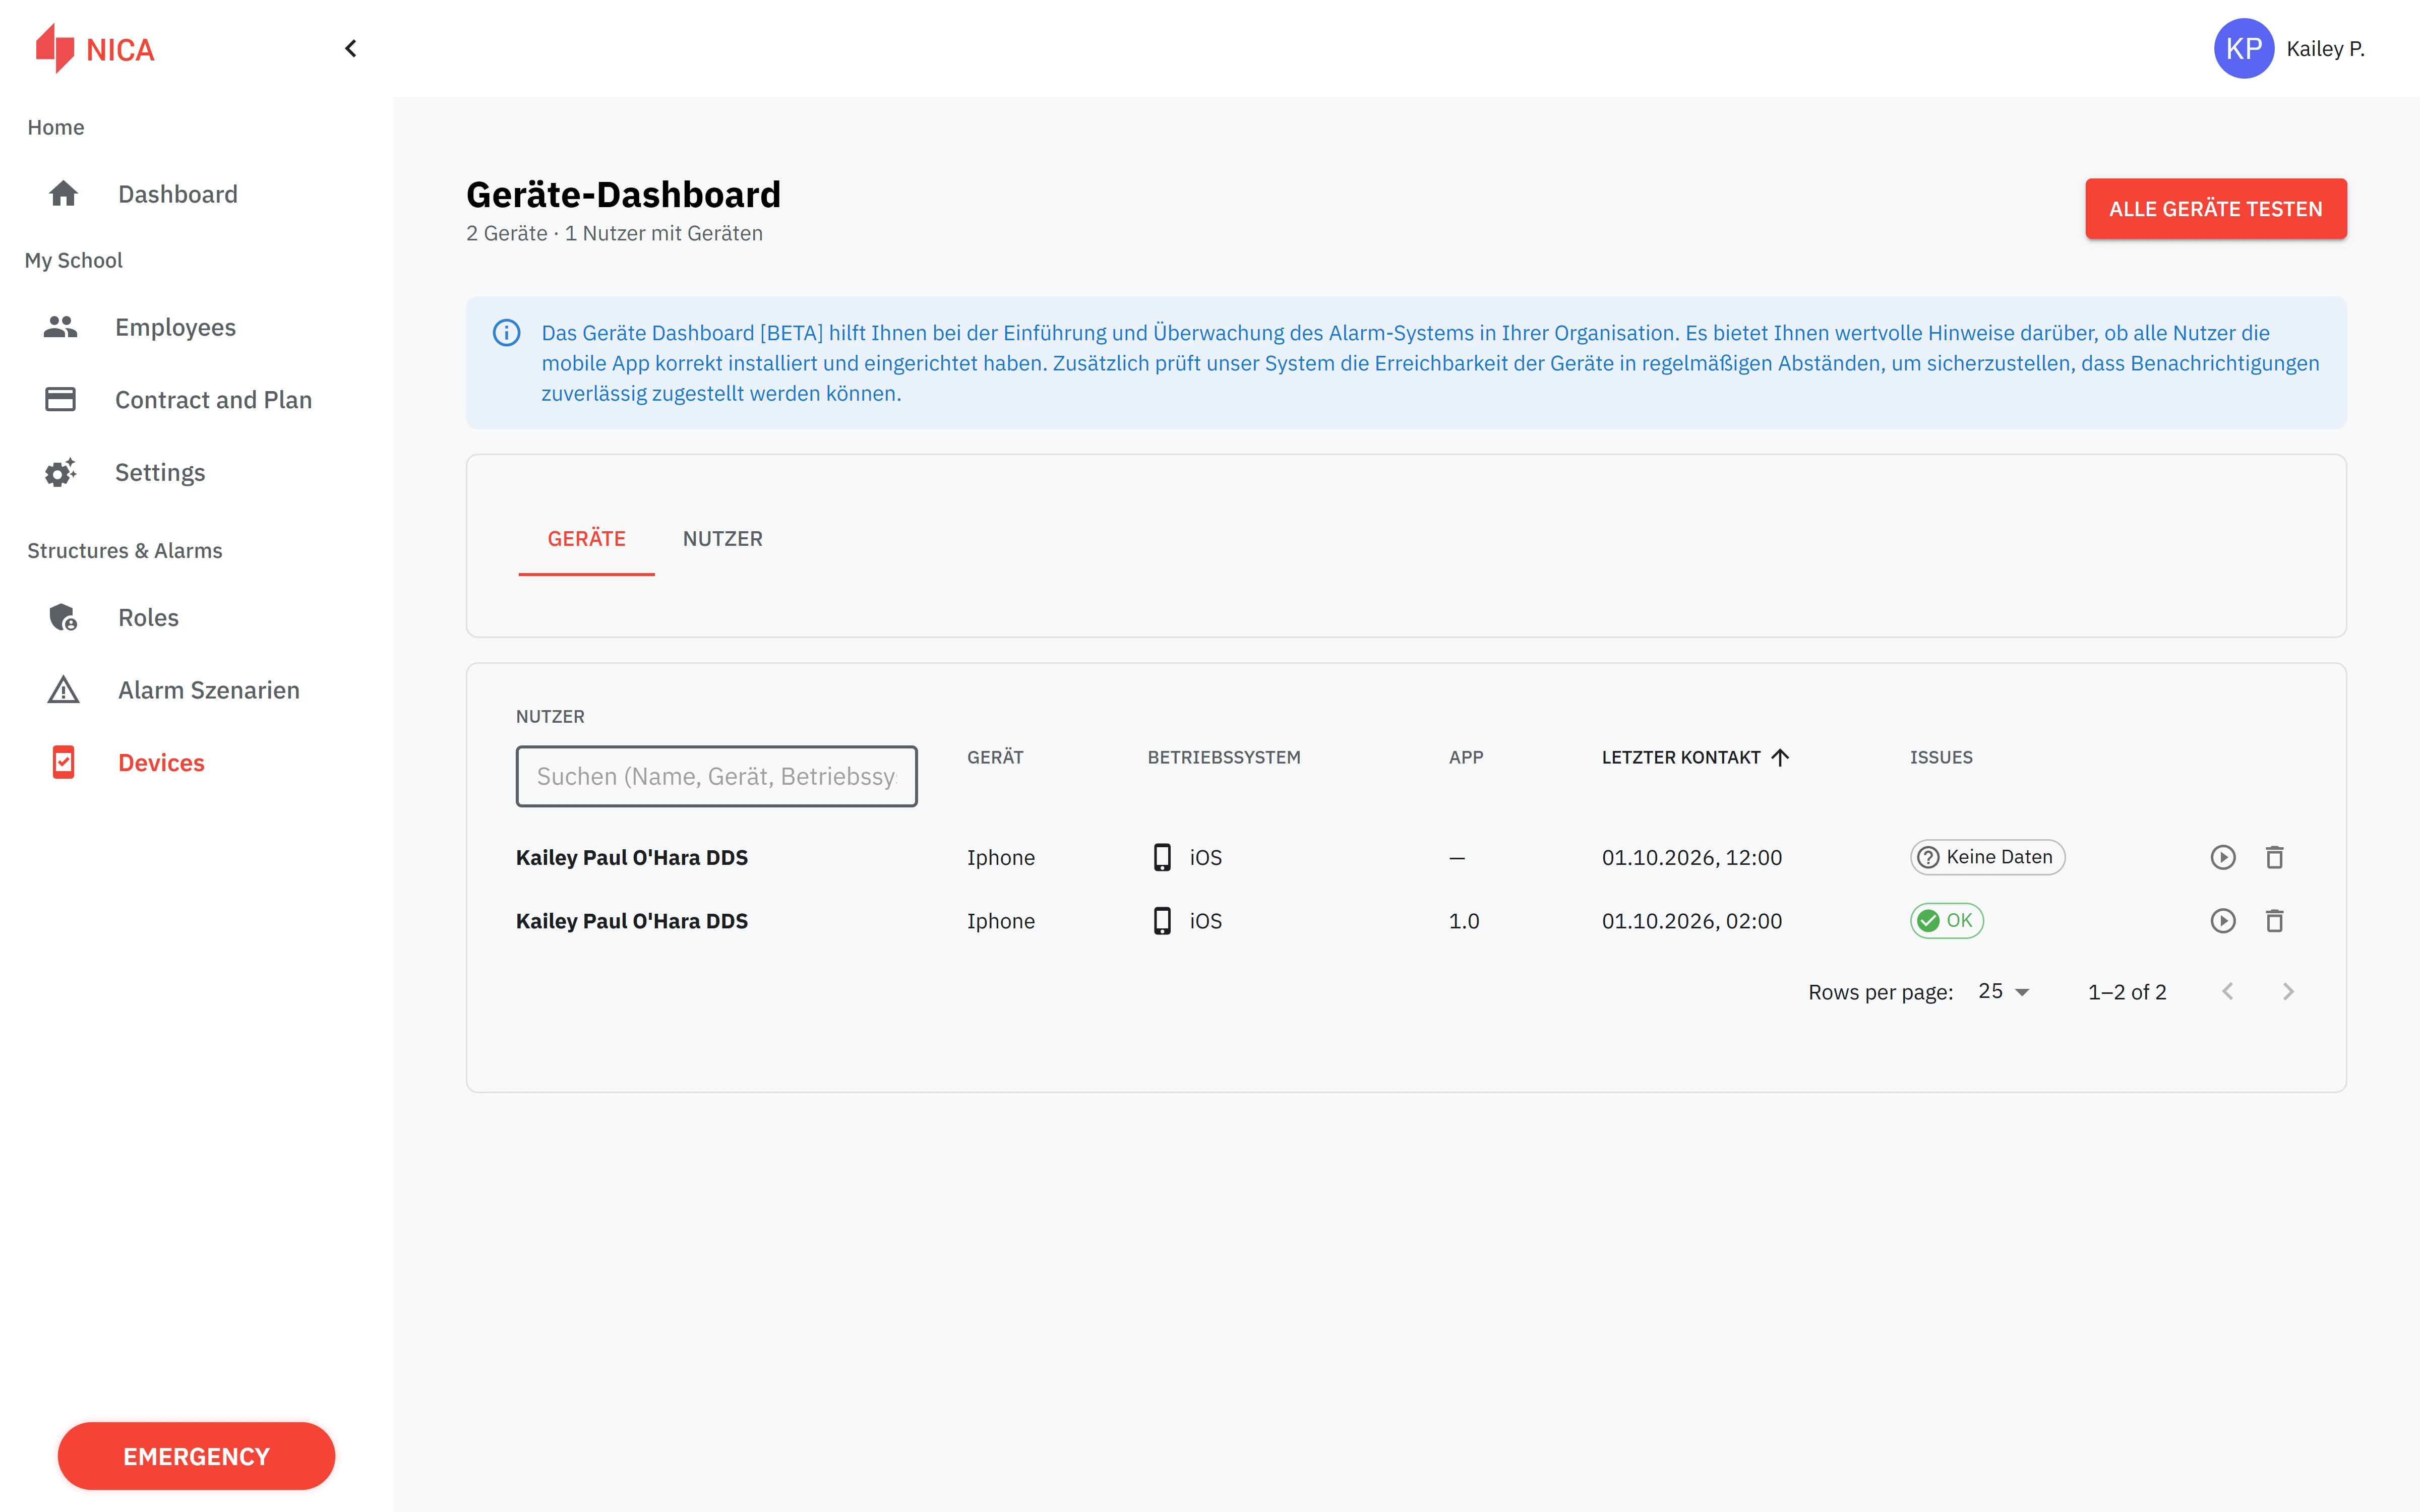The width and height of the screenshot is (2420, 1512).
Task: Click the Devices clipboard icon
Action: pos(63,762)
